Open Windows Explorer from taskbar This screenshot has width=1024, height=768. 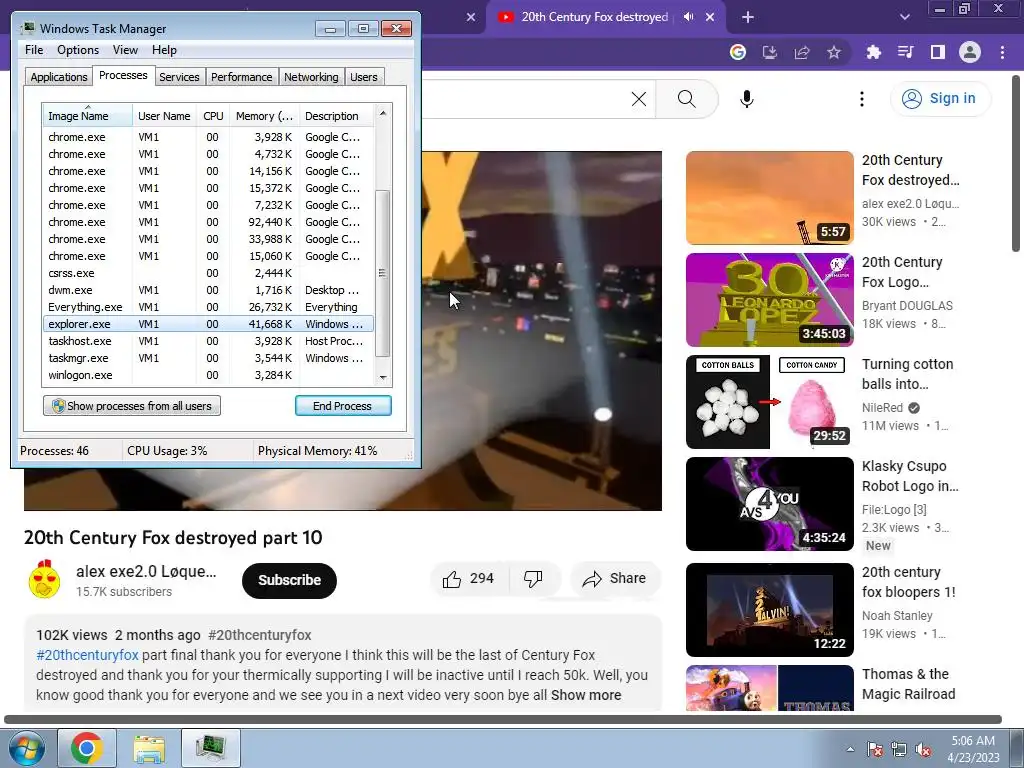tap(149, 748)
